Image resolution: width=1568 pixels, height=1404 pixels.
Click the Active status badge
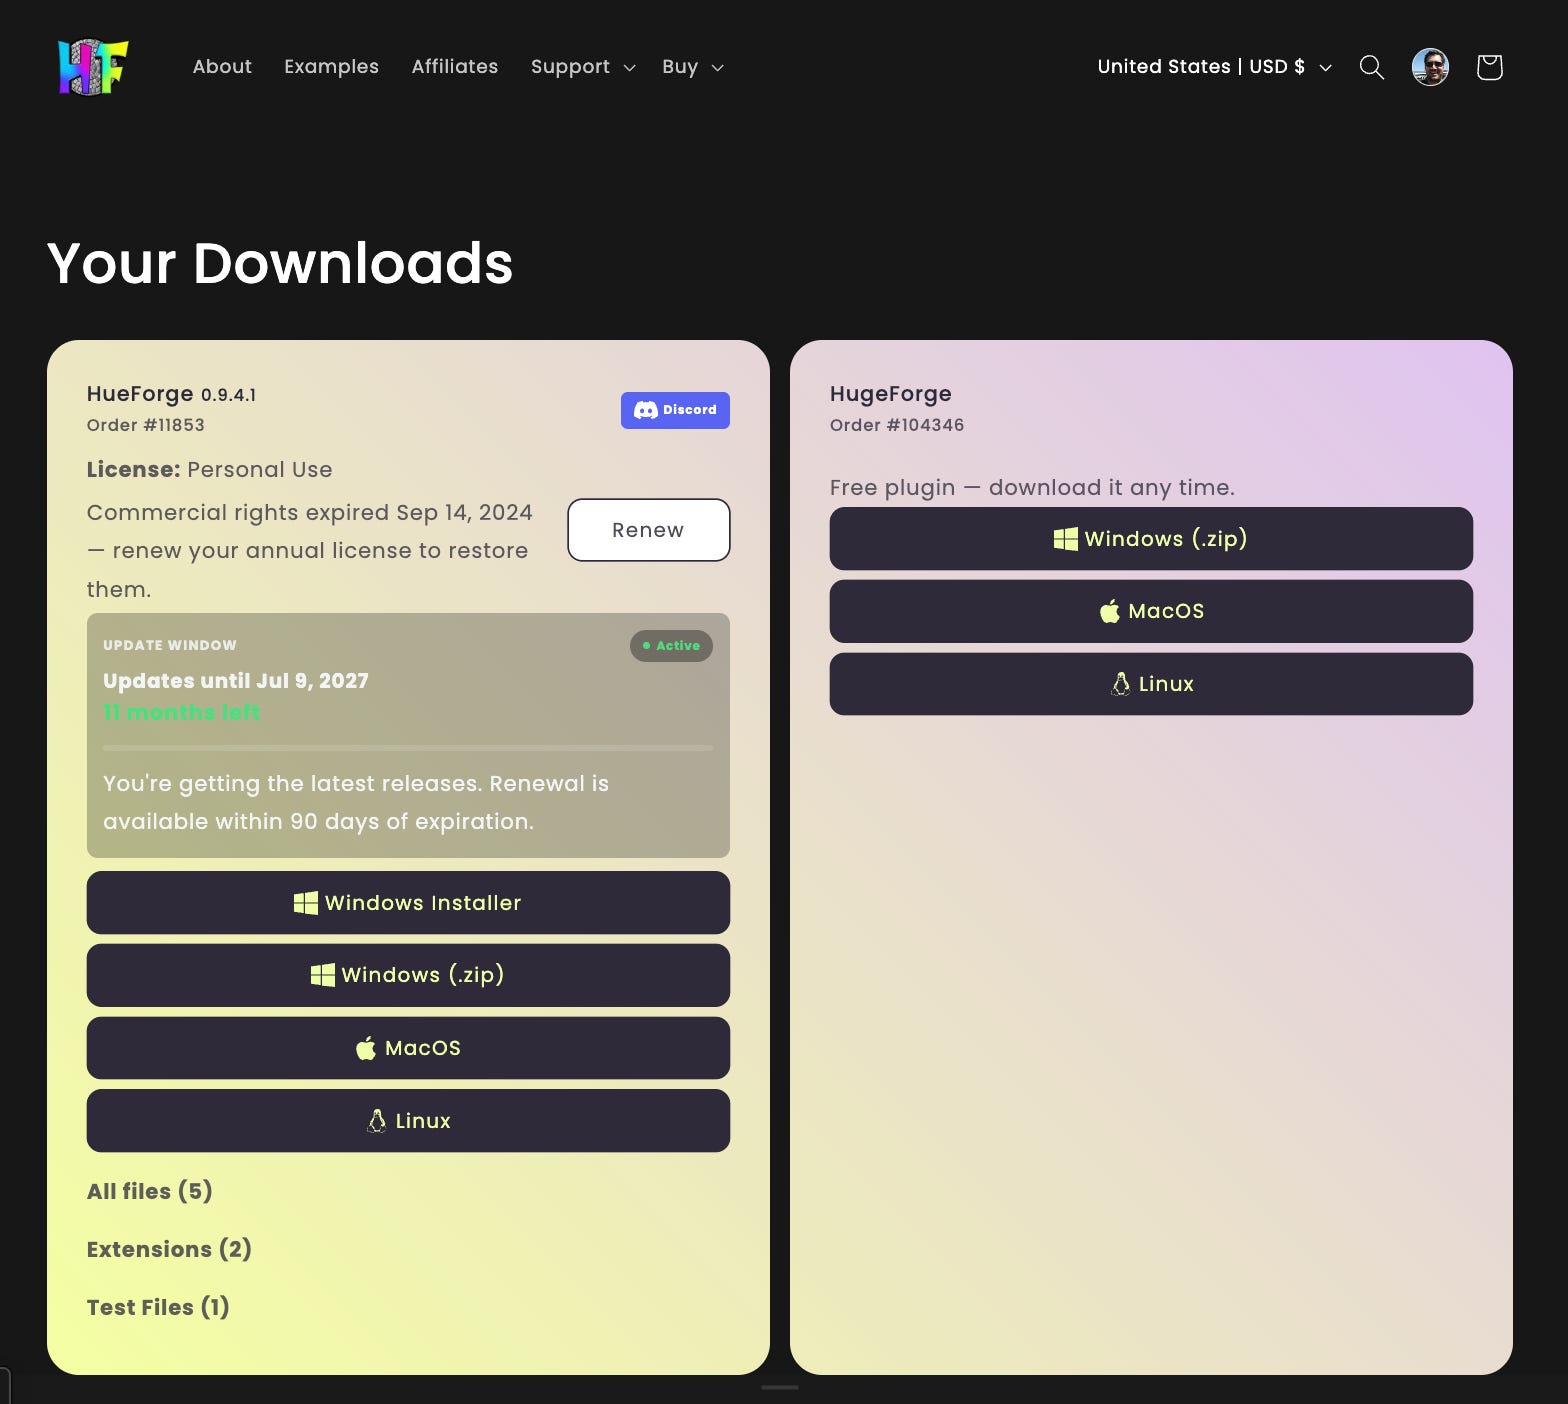click(x=671, y=646)
